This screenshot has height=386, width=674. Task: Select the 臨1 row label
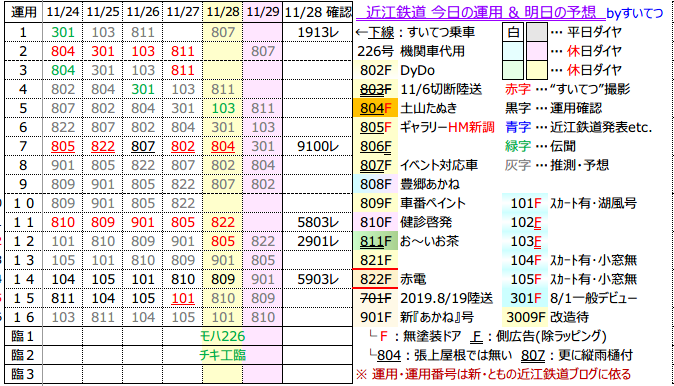[x=23, y=336]
